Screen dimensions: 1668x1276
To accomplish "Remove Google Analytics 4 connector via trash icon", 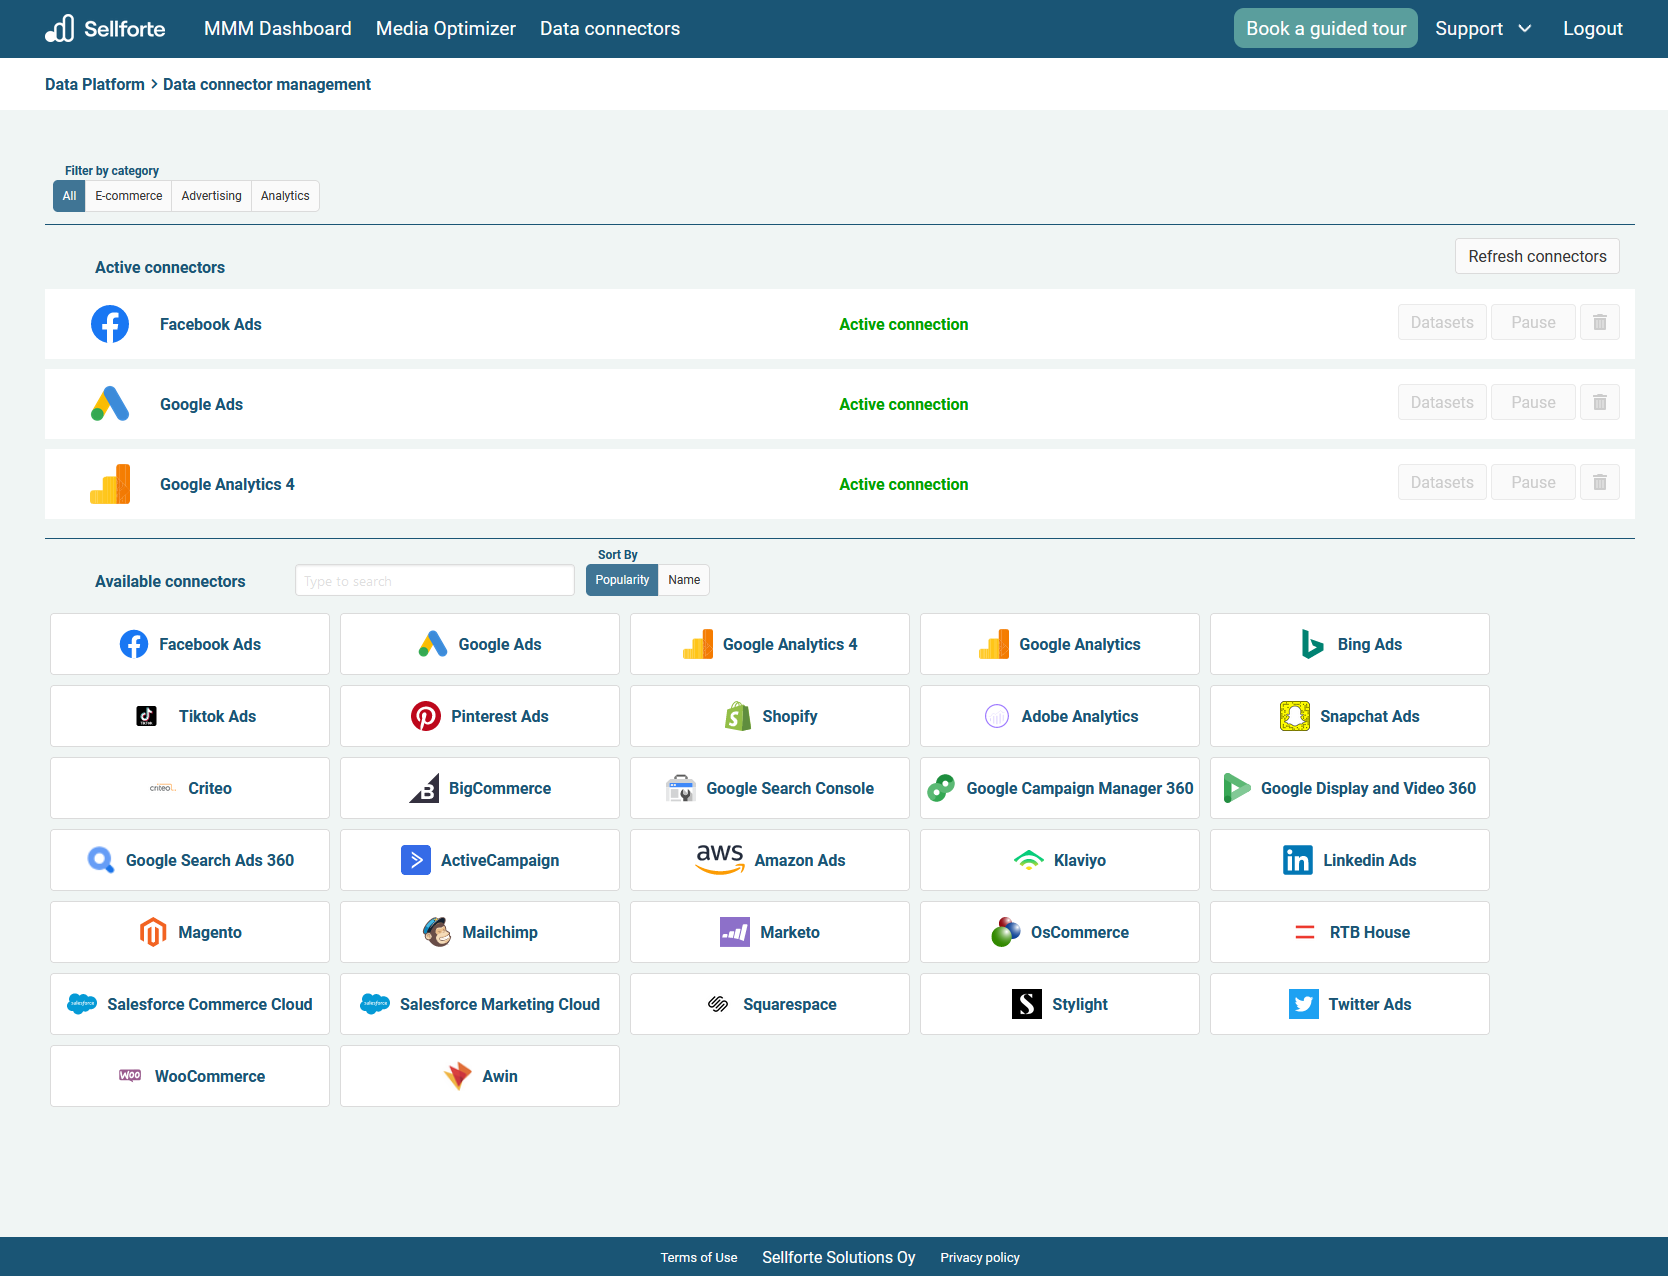I will point(1599,482).
